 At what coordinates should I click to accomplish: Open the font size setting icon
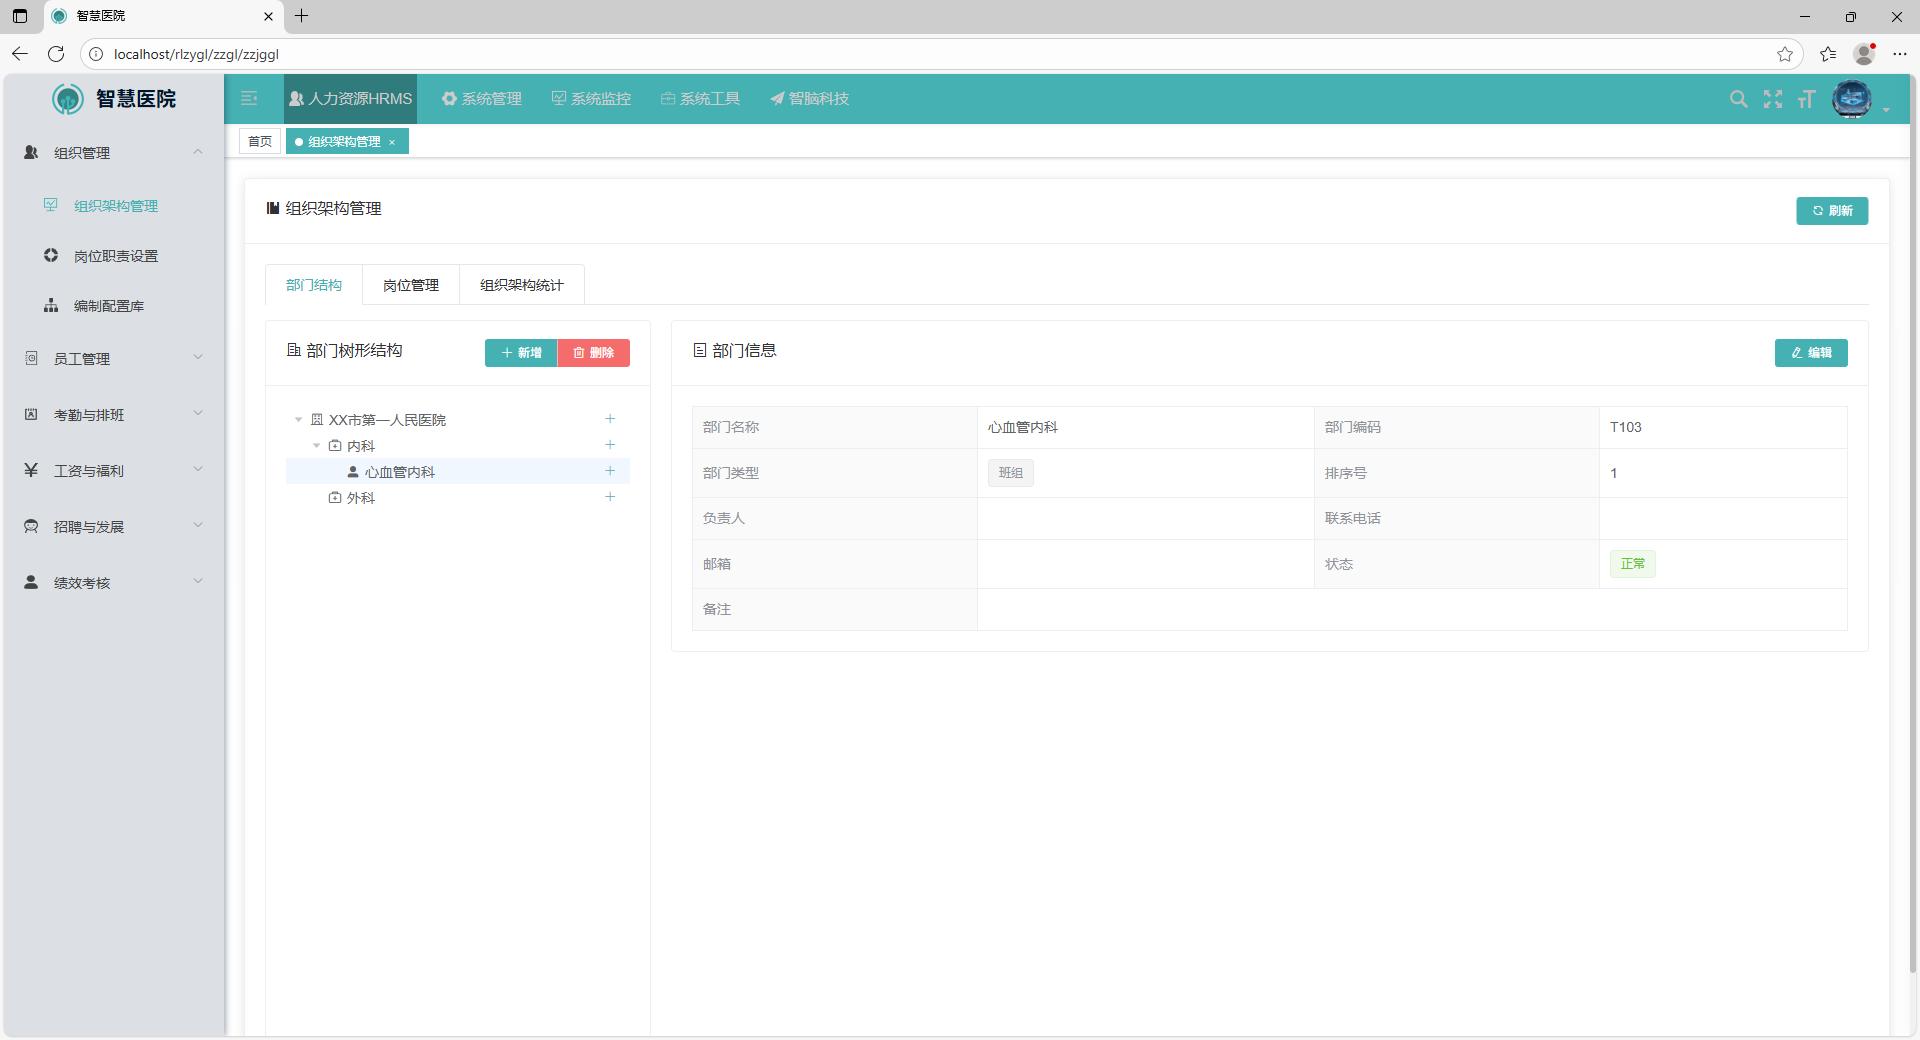1806,99
